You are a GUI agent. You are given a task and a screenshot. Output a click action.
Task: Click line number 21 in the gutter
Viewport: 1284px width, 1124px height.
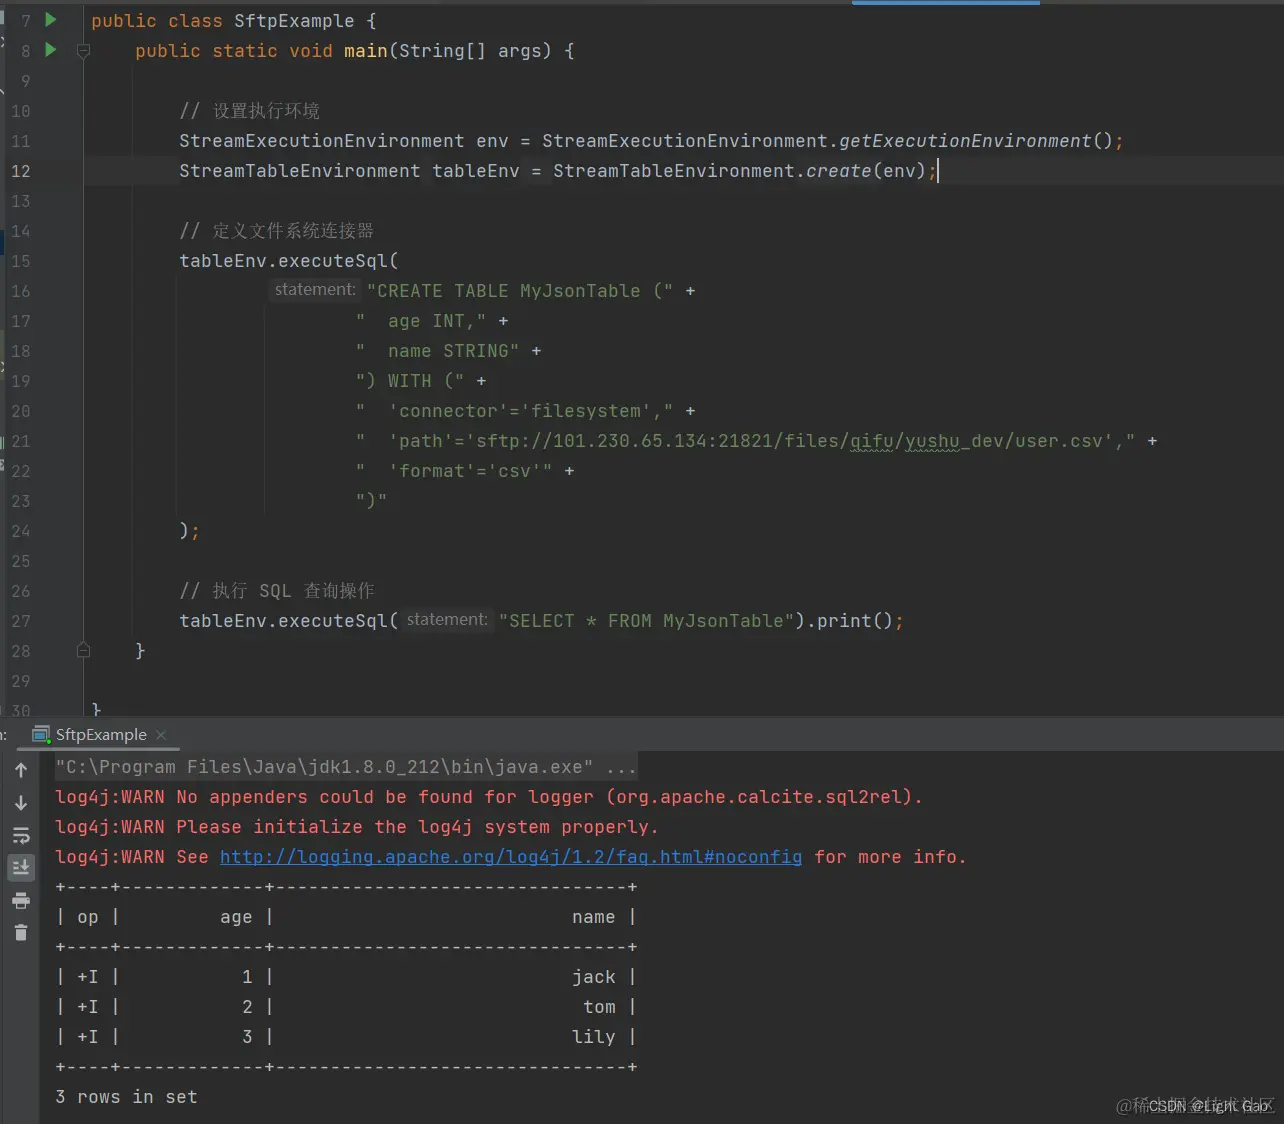pyautogui.click(x=21, y=441)
